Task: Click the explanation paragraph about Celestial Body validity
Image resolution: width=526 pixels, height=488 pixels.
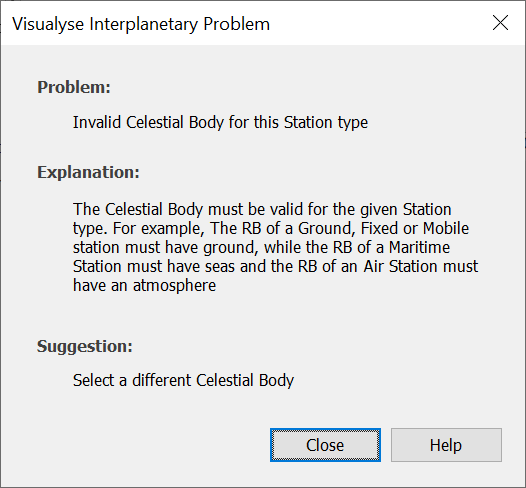Action: (275, 247)
